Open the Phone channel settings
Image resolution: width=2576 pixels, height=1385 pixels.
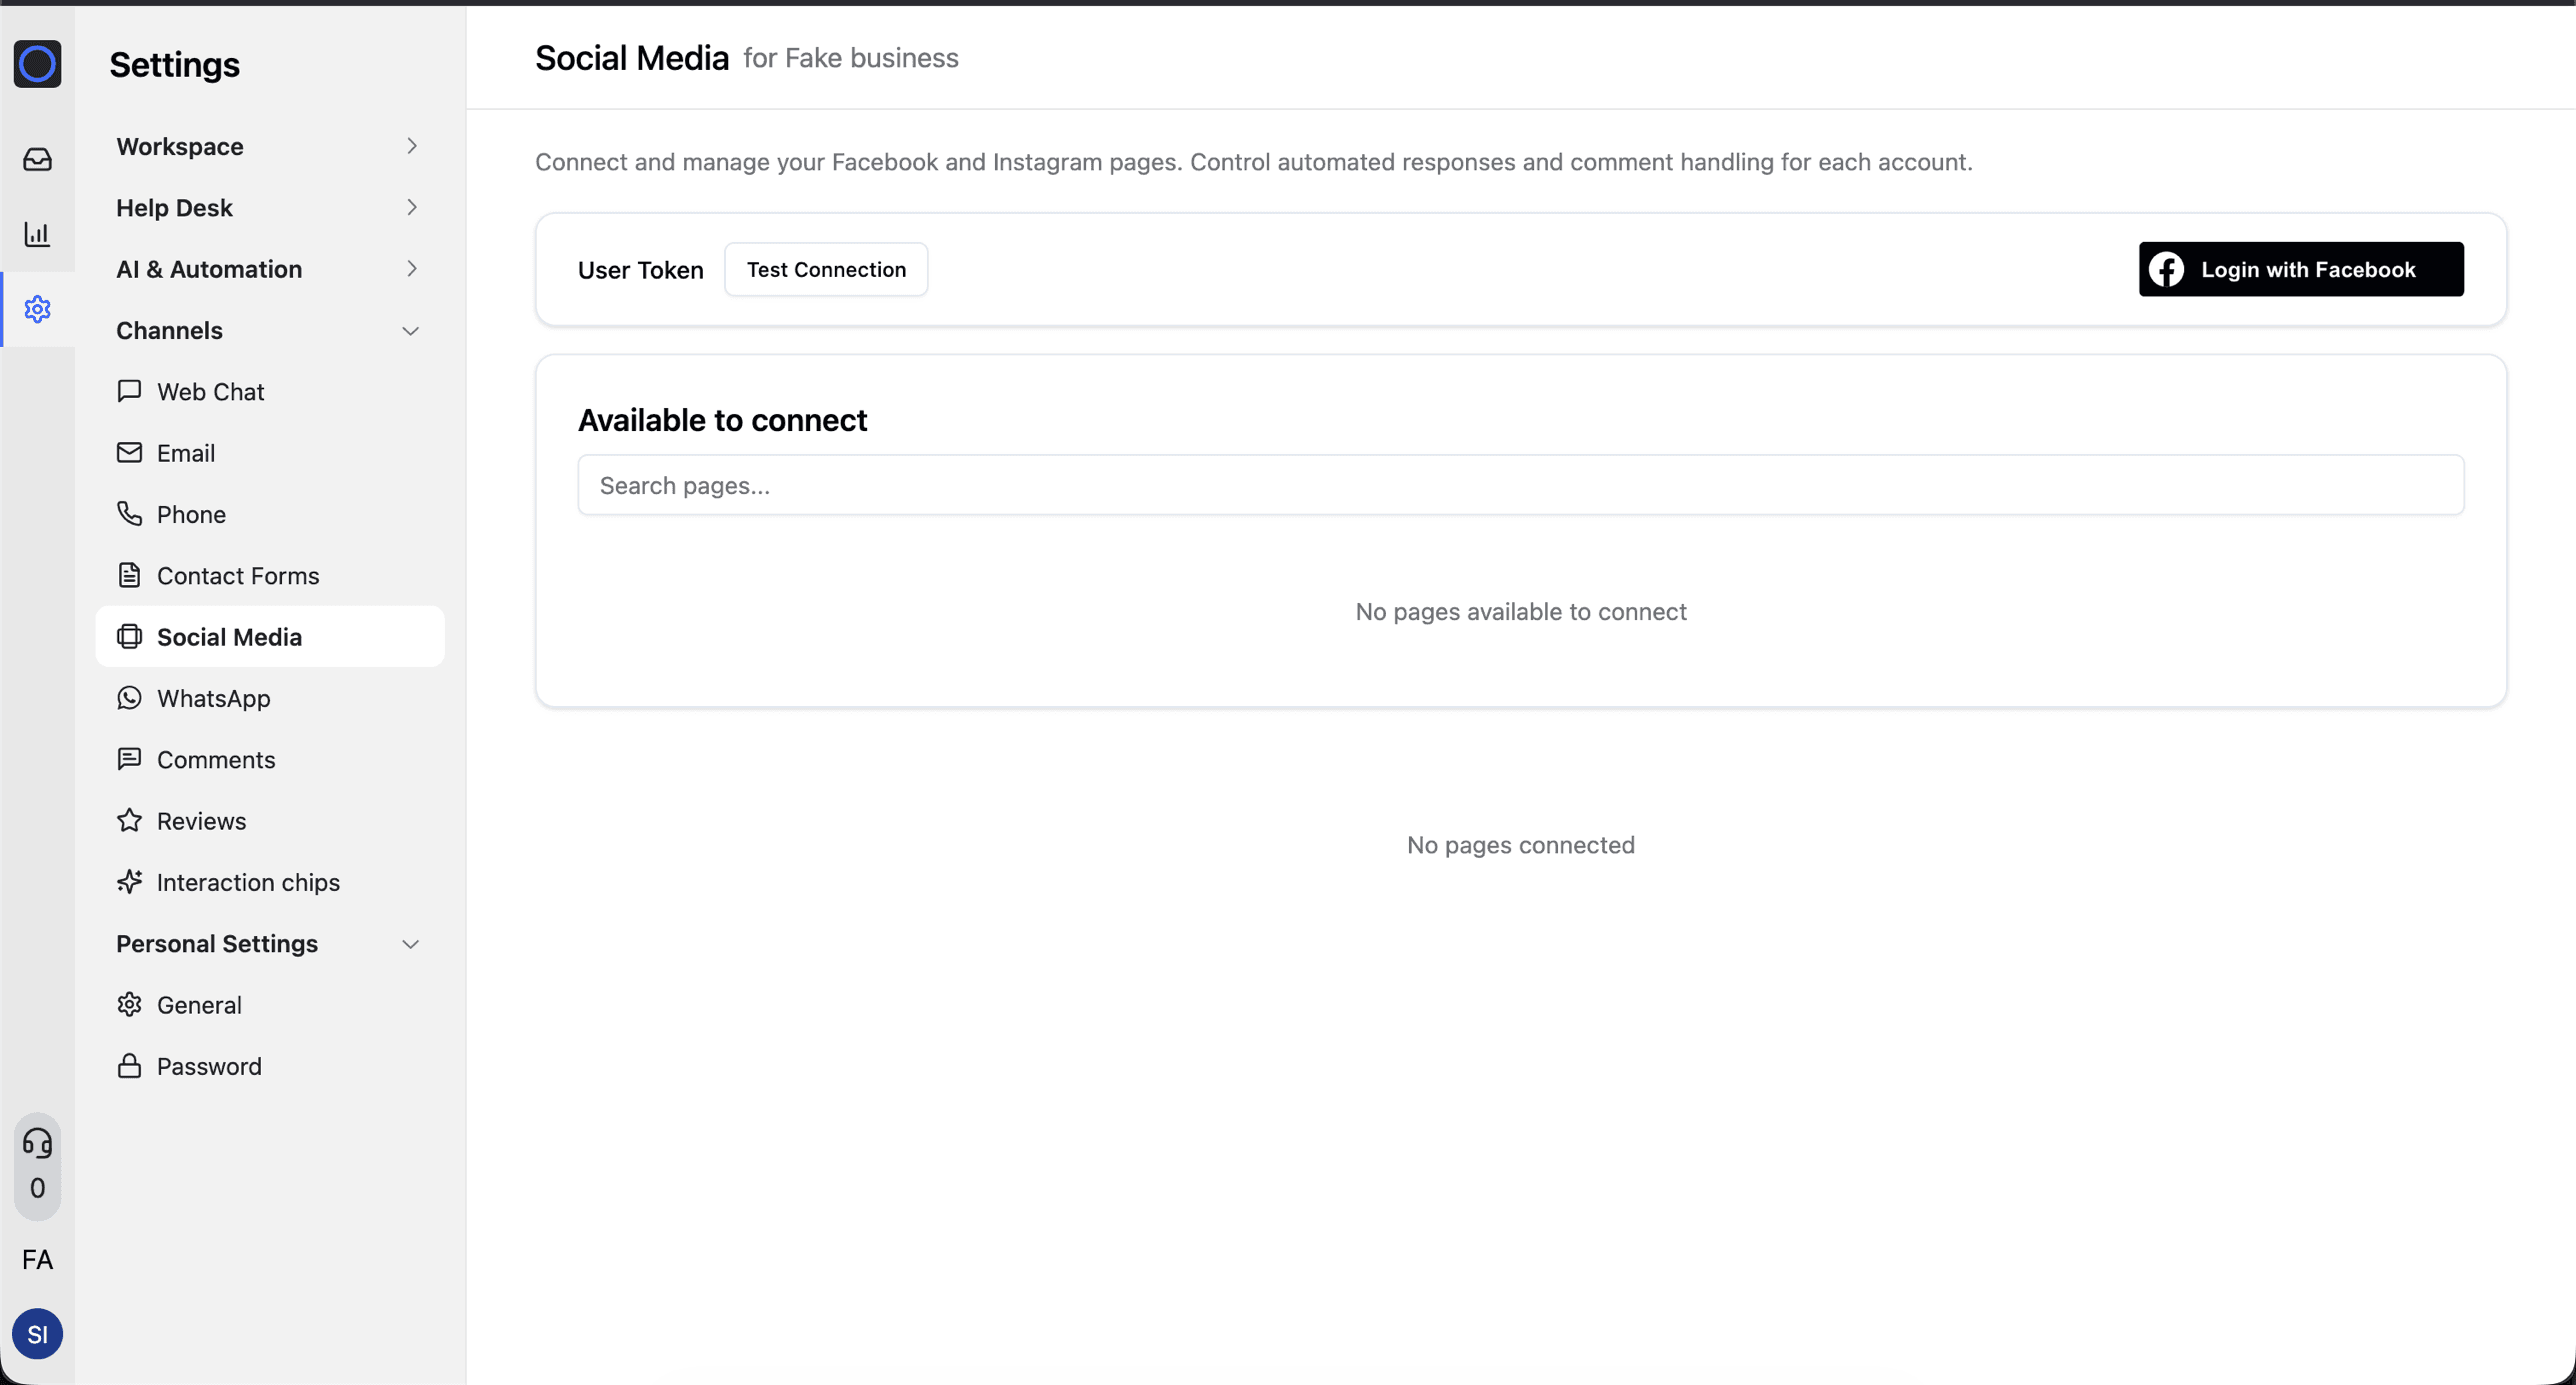pos(191,513)
